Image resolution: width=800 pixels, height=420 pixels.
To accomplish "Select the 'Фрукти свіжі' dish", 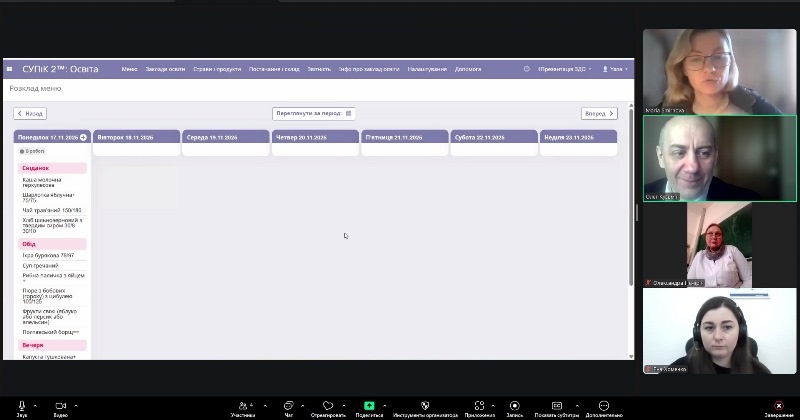I will click(x=50, y=316).
